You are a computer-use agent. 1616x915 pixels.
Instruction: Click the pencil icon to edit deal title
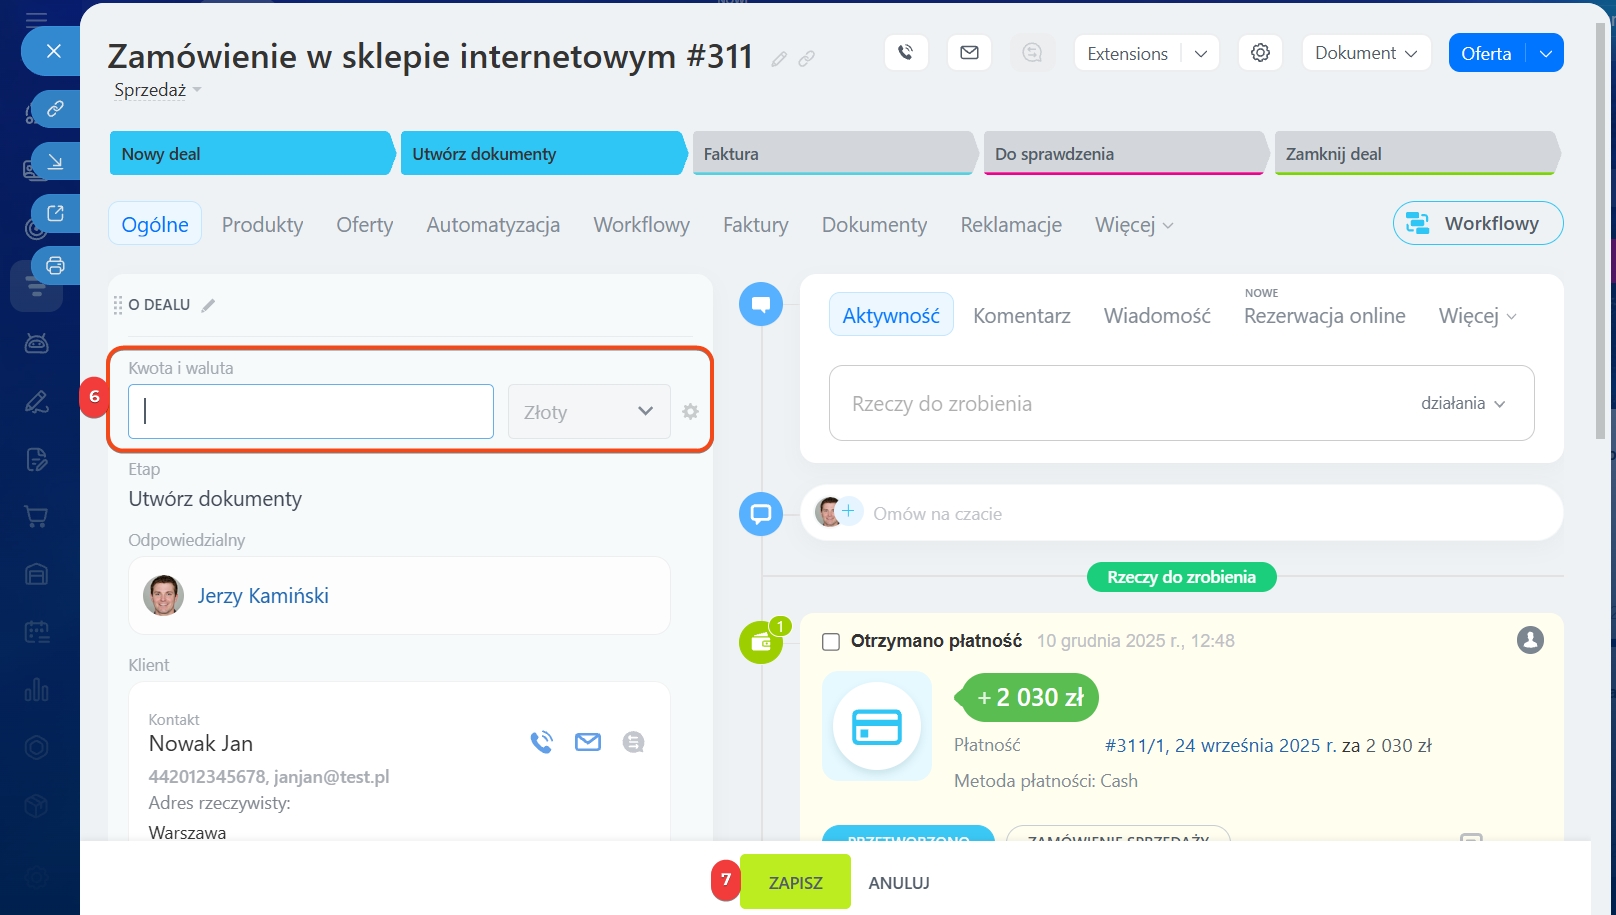tap(779, 59)
